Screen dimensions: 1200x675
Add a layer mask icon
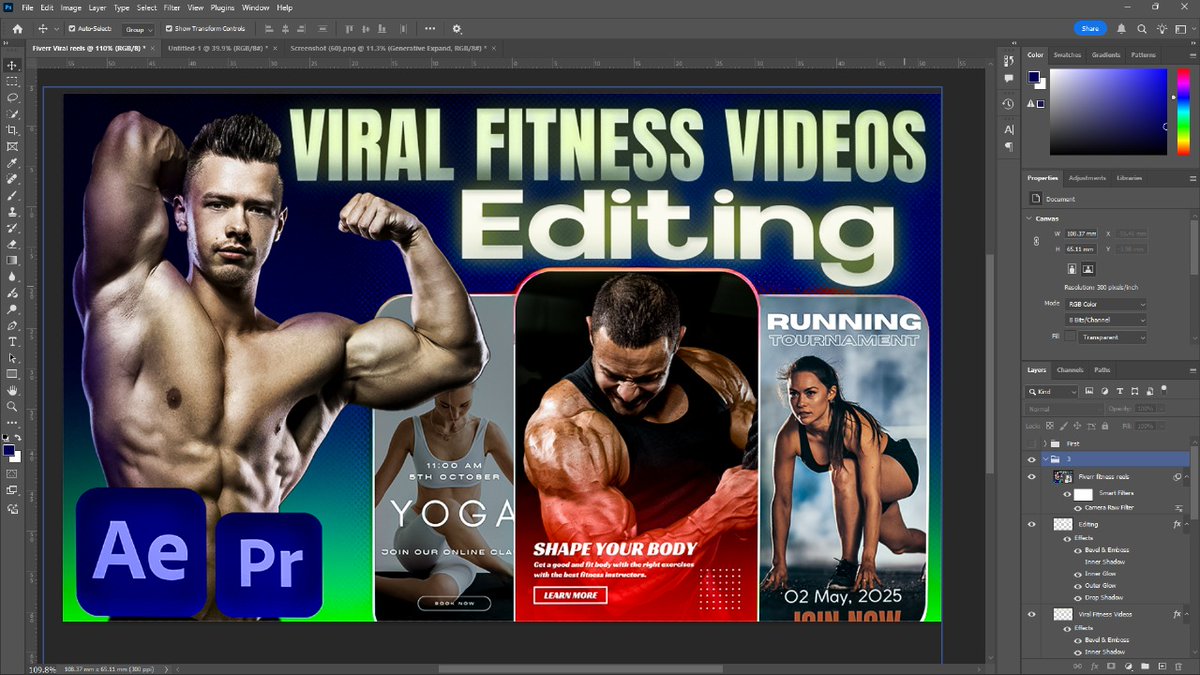coord(1111,665)
